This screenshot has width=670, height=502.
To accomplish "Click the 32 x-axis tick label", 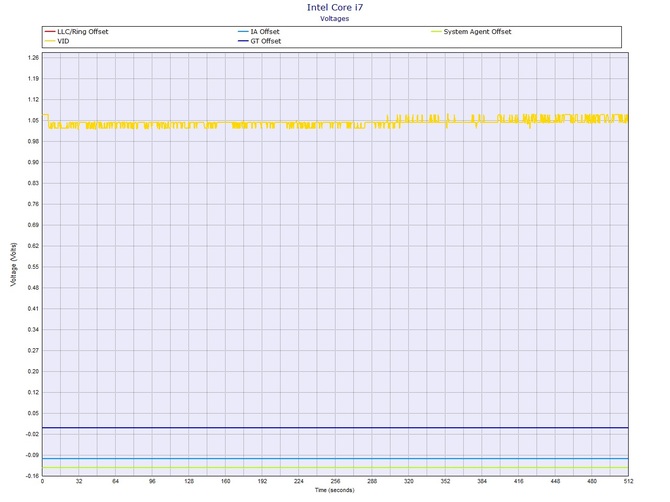I will 79,481.
